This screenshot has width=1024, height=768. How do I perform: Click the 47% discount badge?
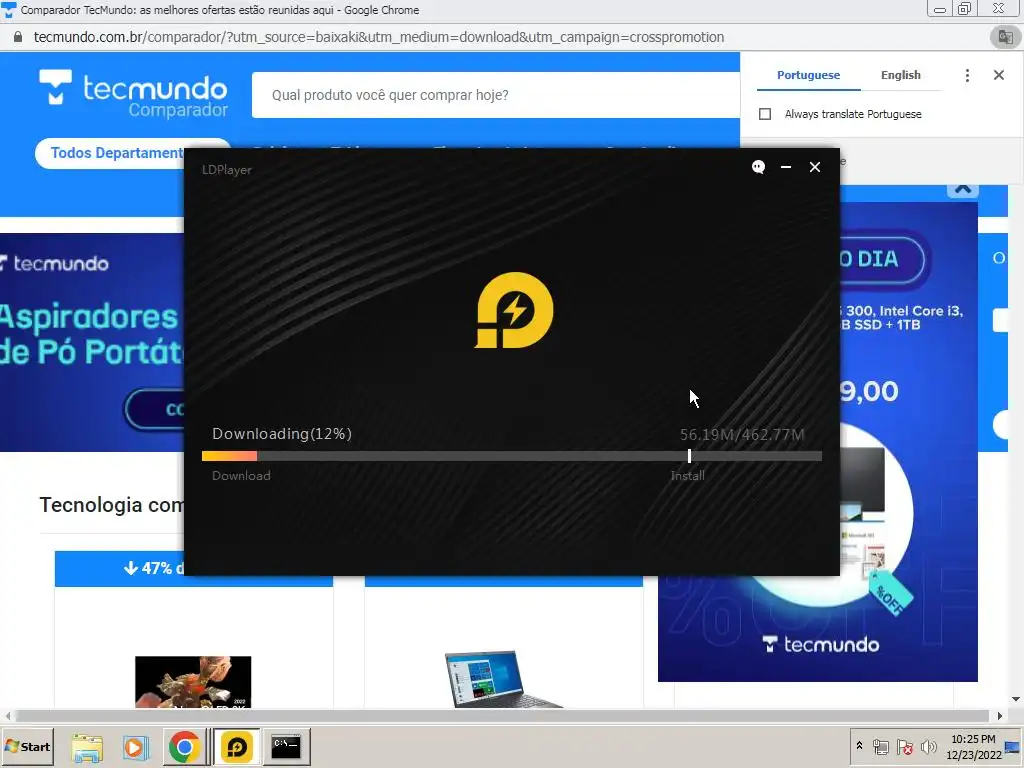(154, 568)
